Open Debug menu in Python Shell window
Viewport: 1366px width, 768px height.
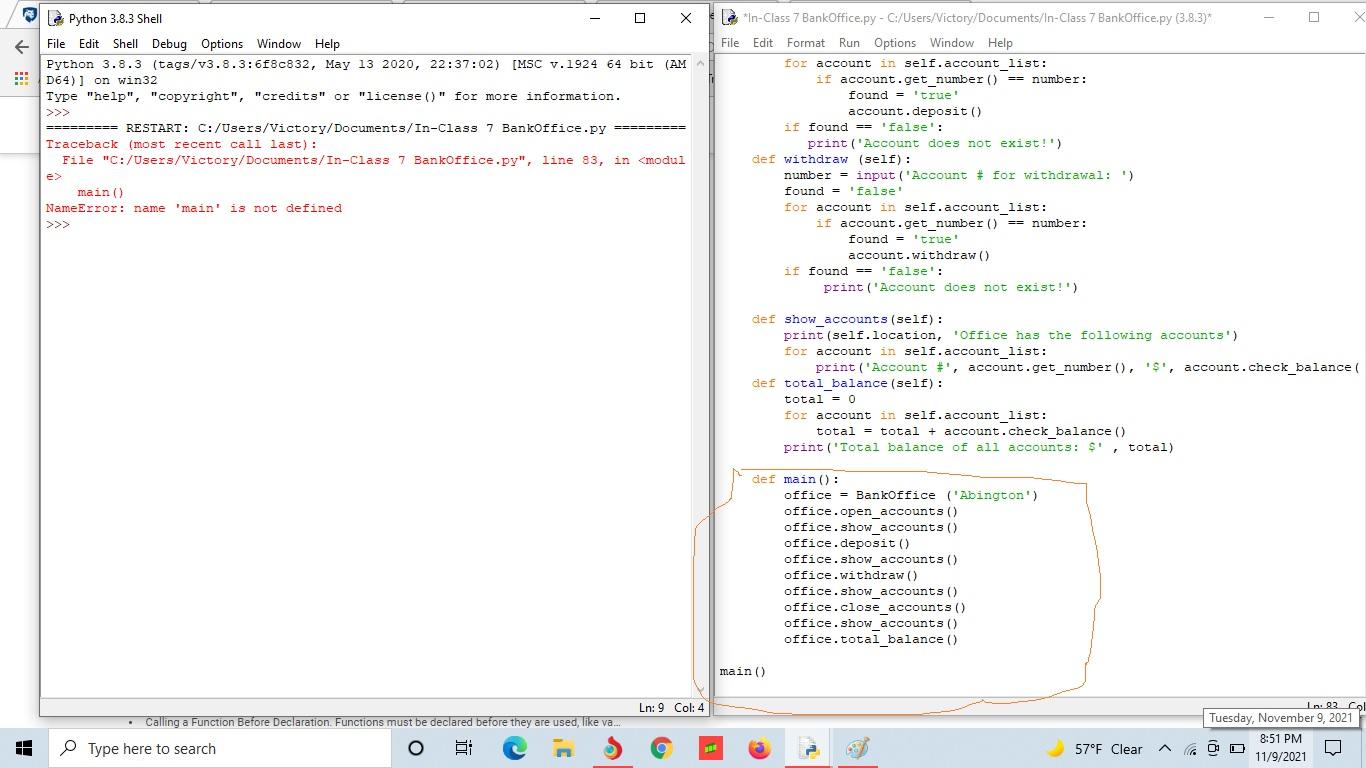[169, 44]
